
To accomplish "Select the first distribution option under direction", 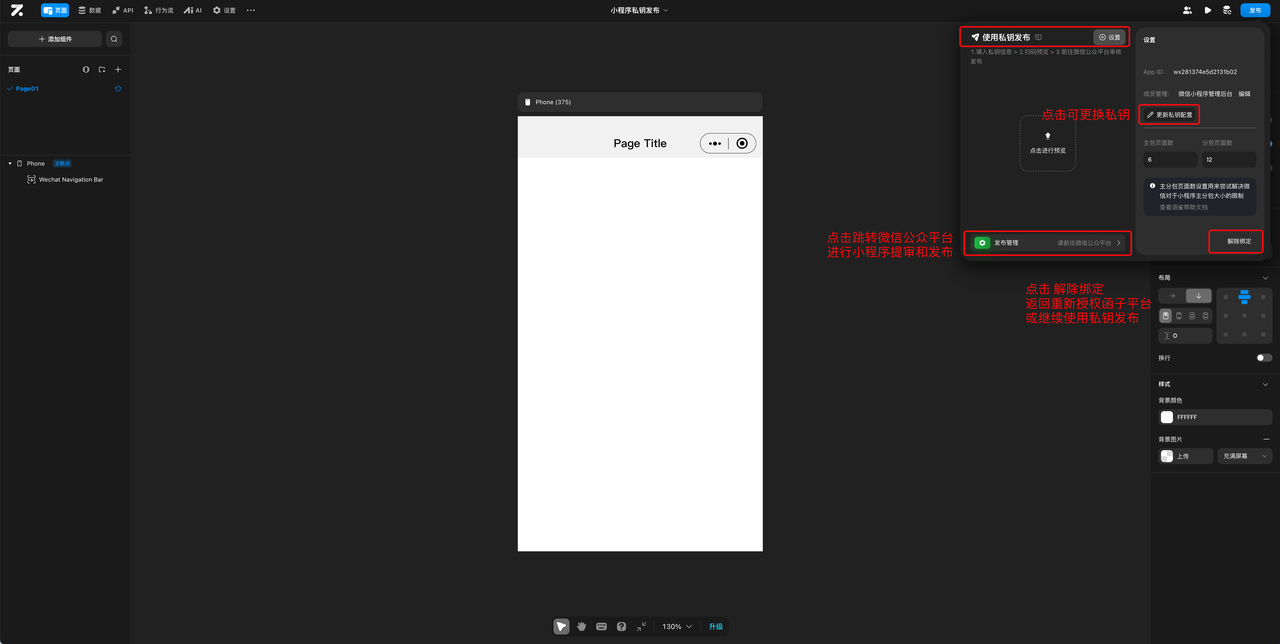I will click(1165, 316).
